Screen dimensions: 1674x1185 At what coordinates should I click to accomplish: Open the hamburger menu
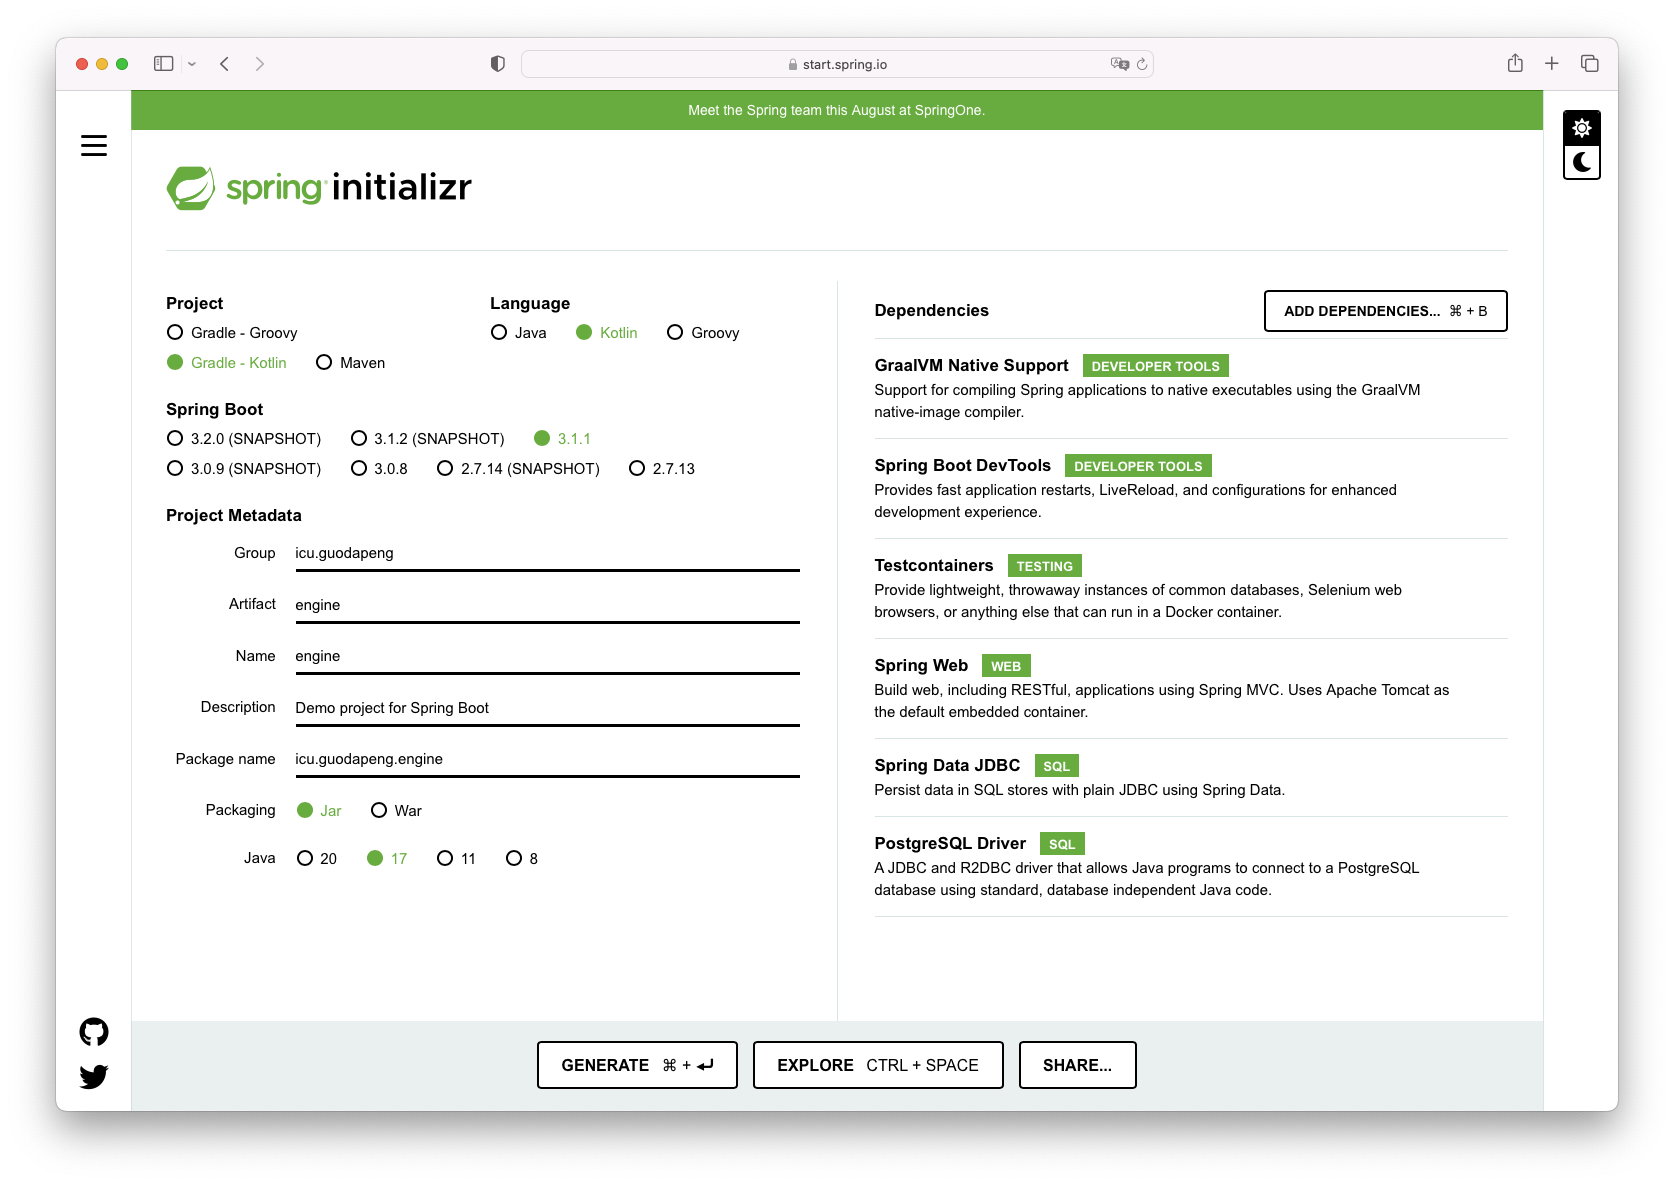94,146
